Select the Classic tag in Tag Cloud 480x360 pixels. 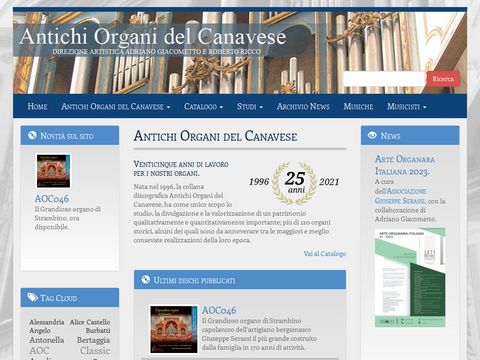point(95,351)
